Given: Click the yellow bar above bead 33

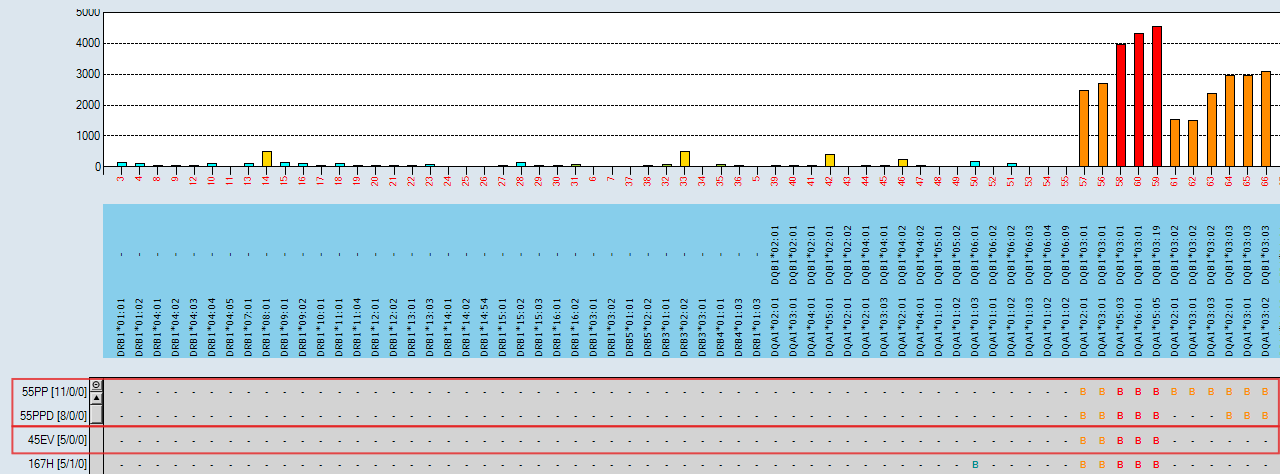Looking at the screenshot, I should tap(685, 159).
